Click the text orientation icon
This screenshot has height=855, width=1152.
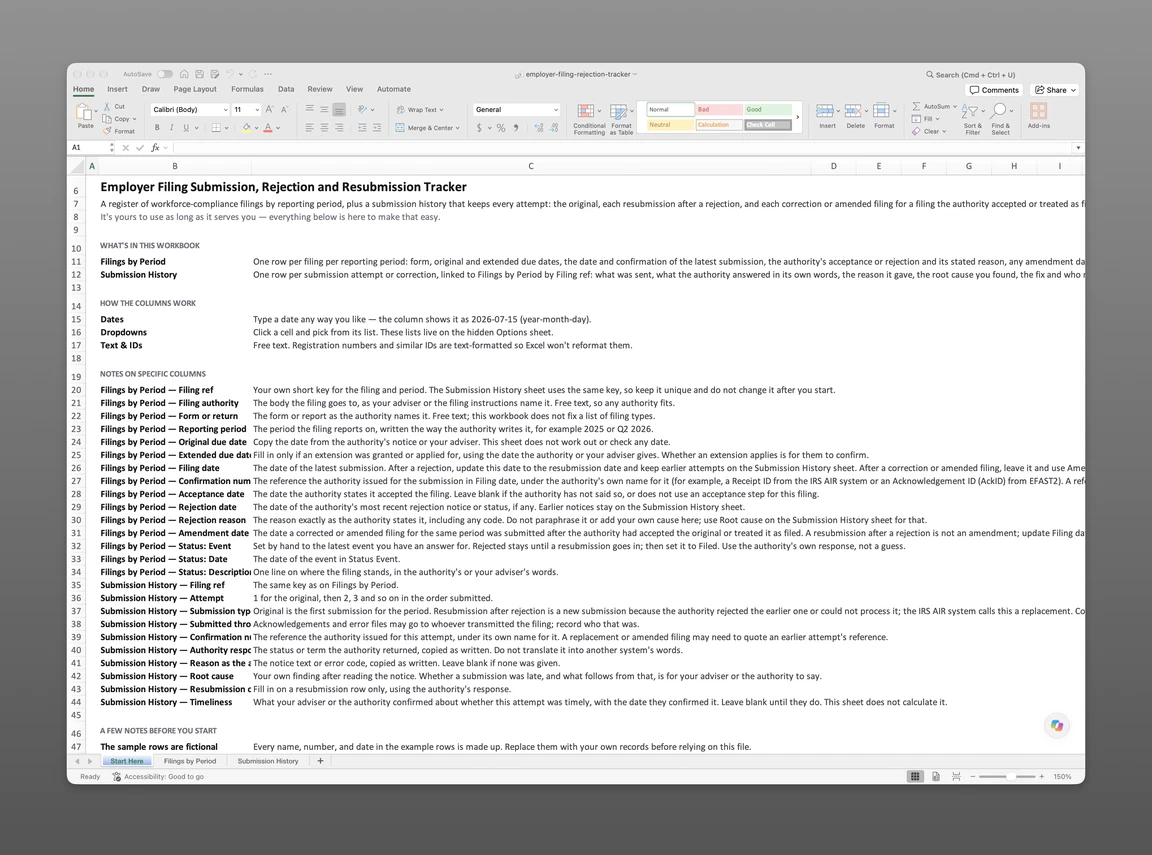[x=362, y=109]
